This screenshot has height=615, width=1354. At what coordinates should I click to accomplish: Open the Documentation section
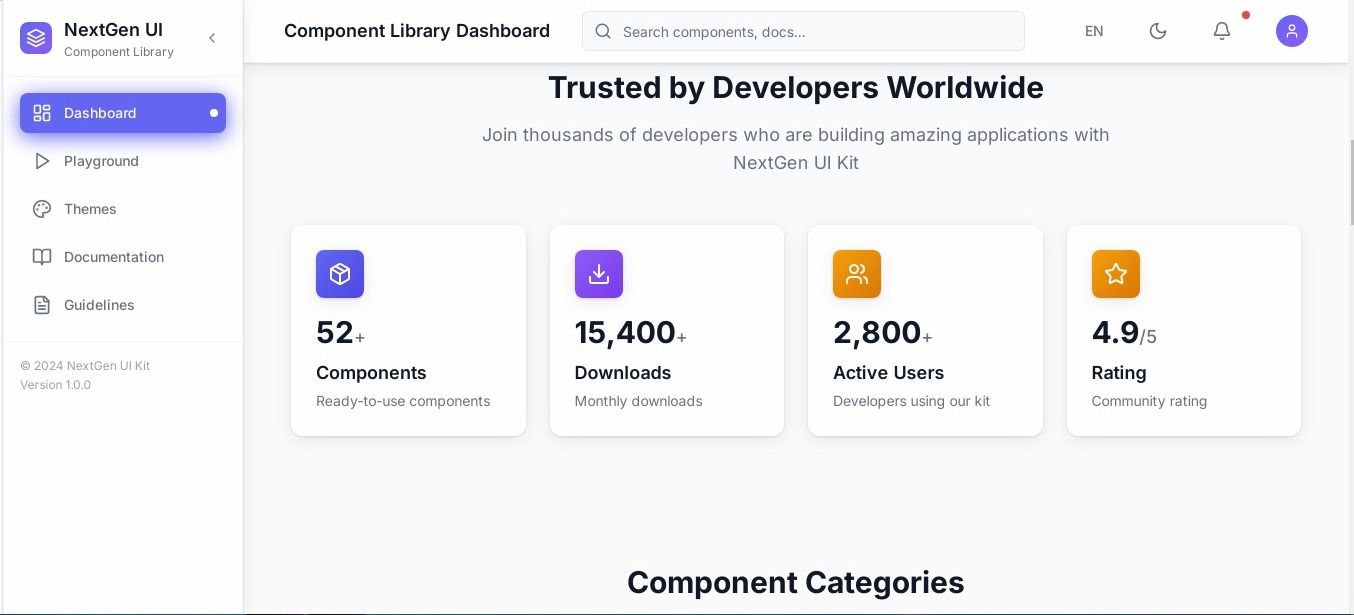113,257
